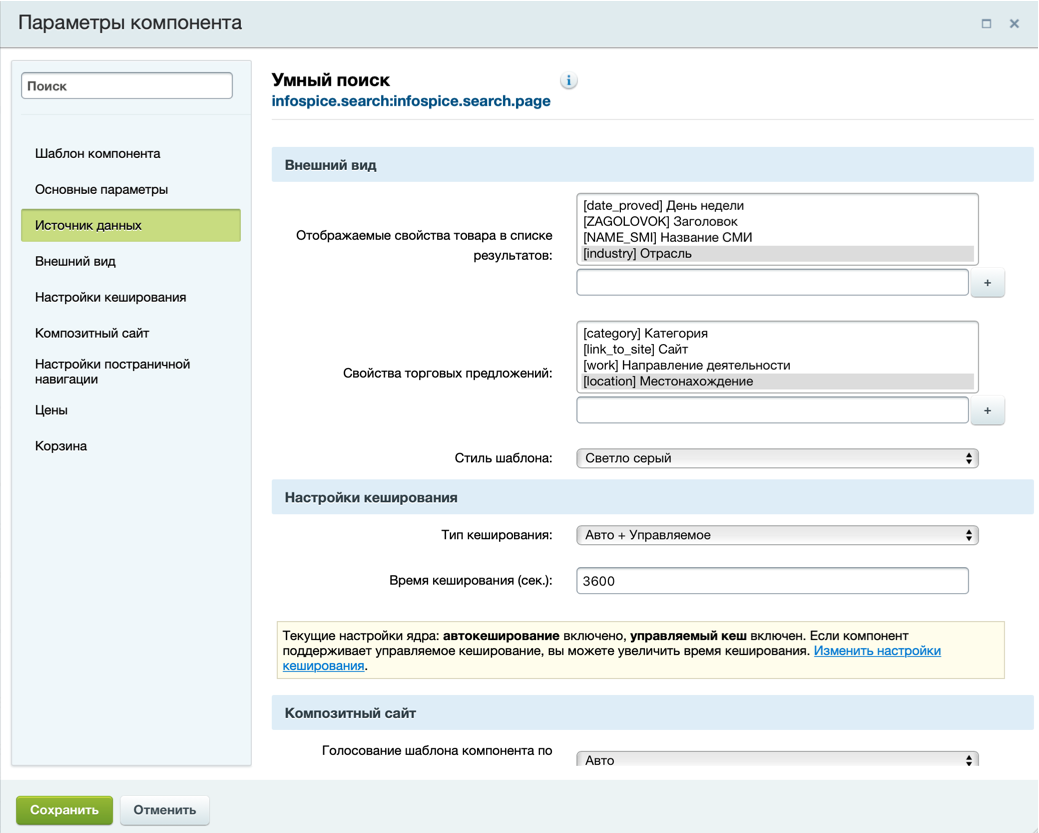This screenshot has width=1039, height=833.
Task: Open the Корзина sidebar section
Action: point(61,446)
